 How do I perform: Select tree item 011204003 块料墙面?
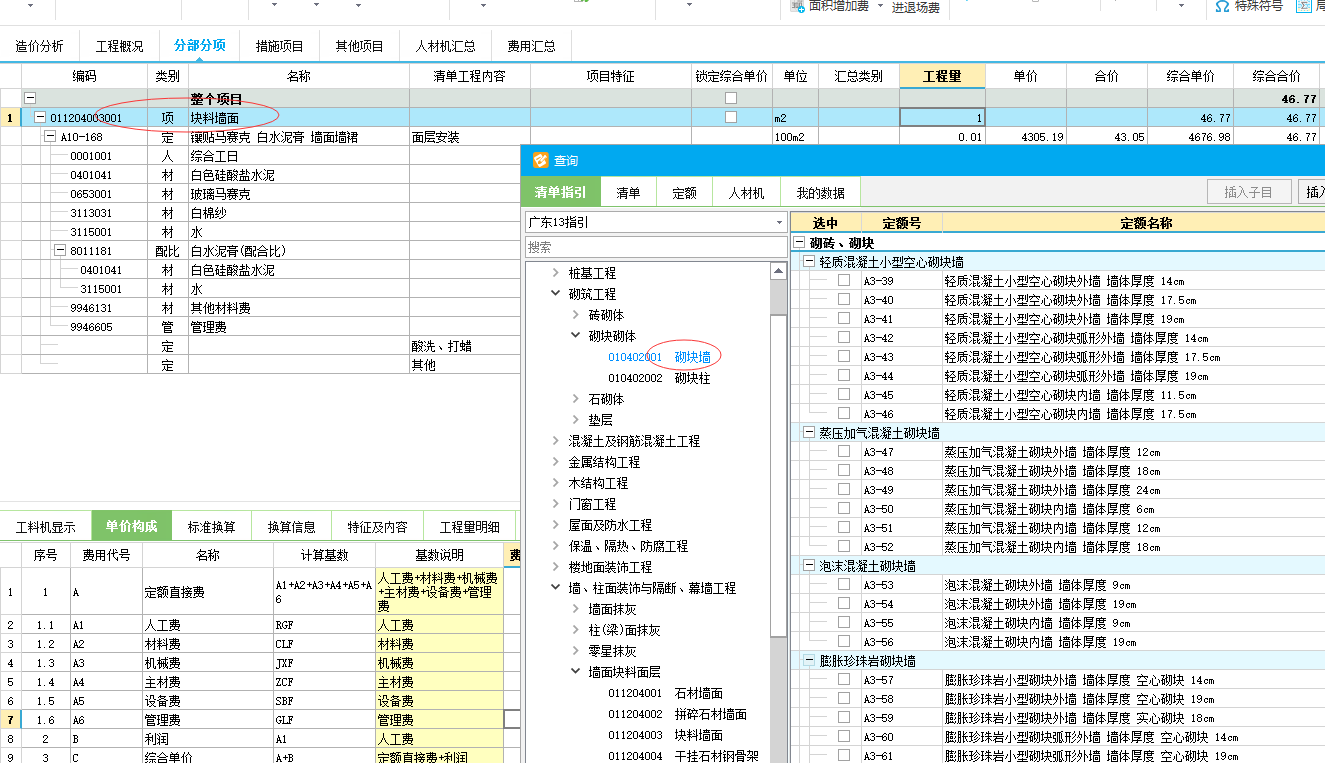(x=665, y=735)
